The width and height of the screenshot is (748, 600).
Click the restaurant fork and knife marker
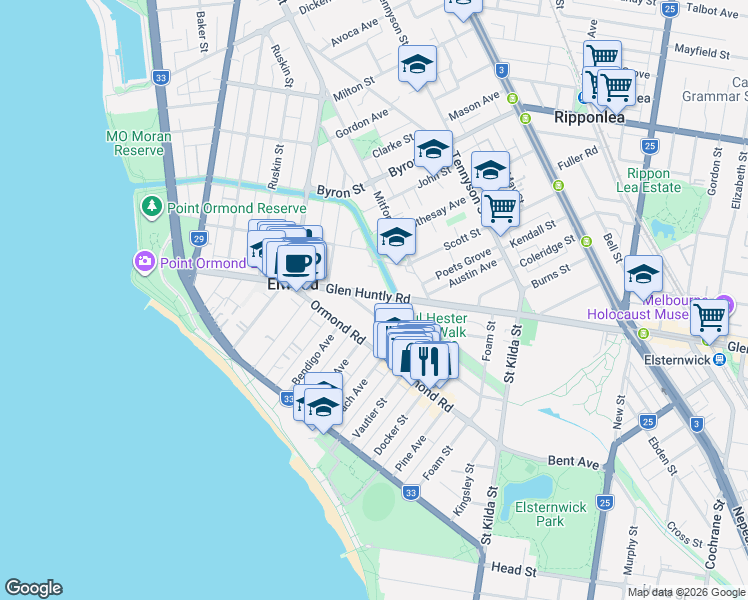(429, 362)
